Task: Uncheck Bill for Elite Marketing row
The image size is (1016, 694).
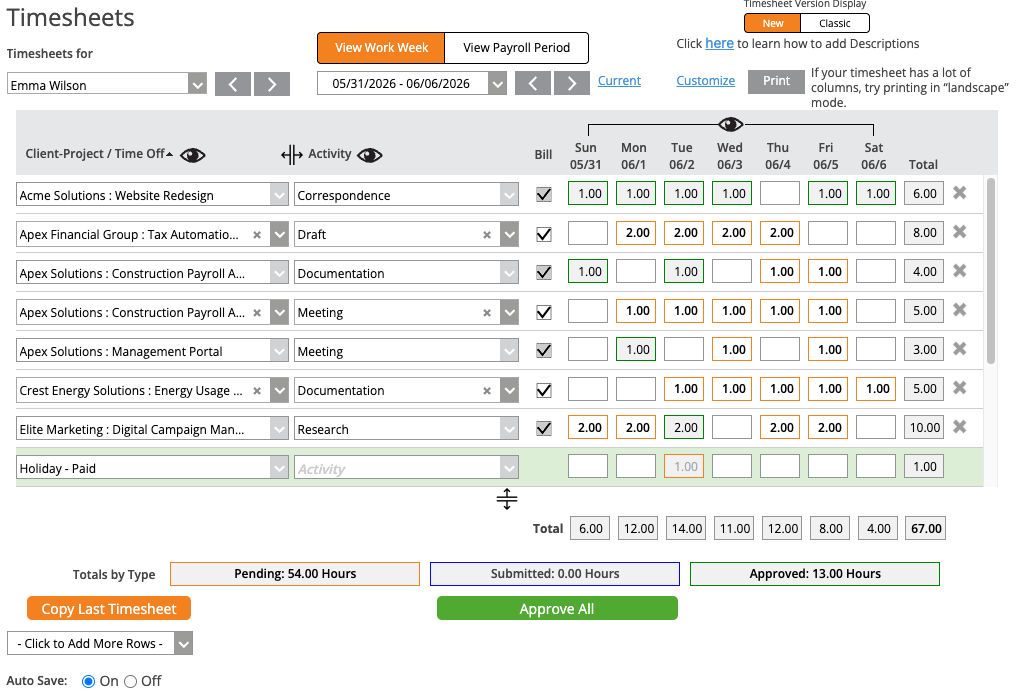Action: 544,428
